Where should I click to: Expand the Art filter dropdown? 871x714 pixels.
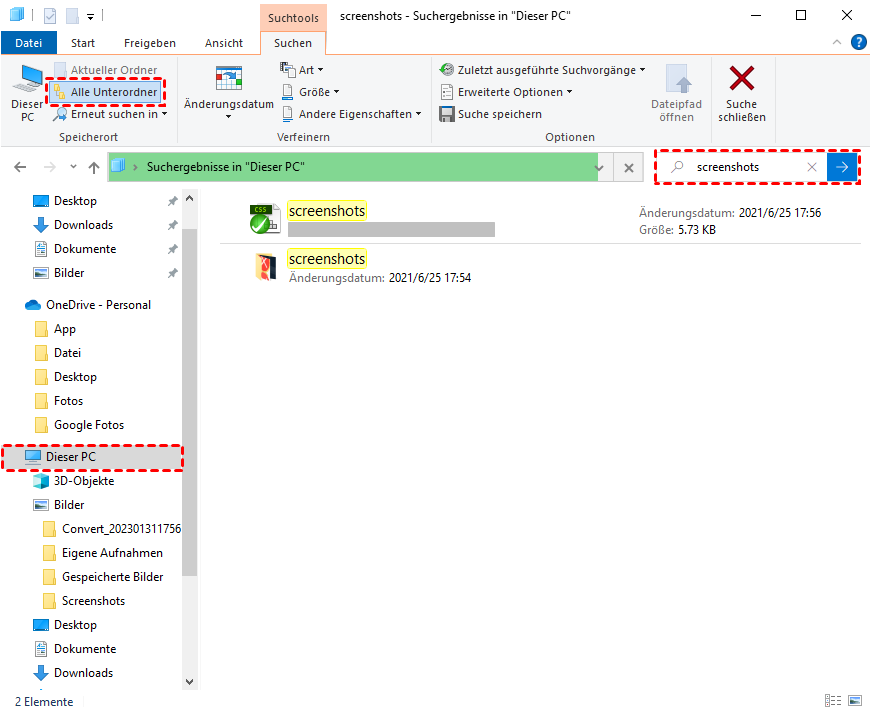click(302, 70)
